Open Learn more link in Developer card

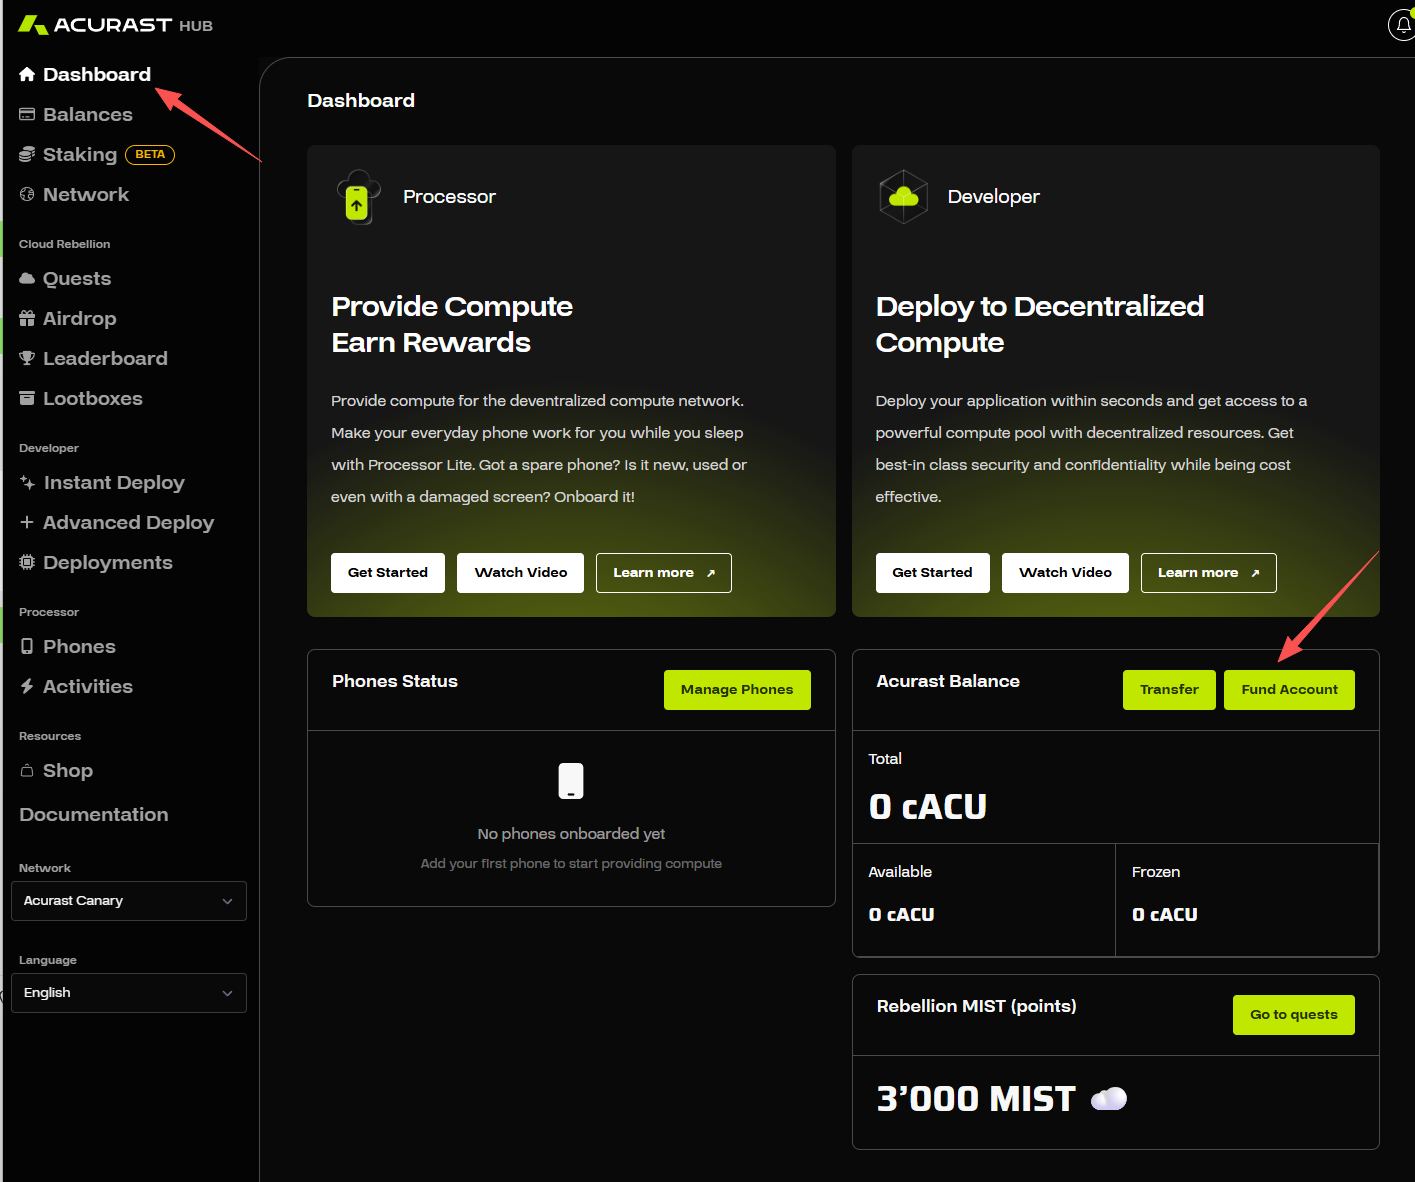pyautogui.click(x=1207, y=573)
